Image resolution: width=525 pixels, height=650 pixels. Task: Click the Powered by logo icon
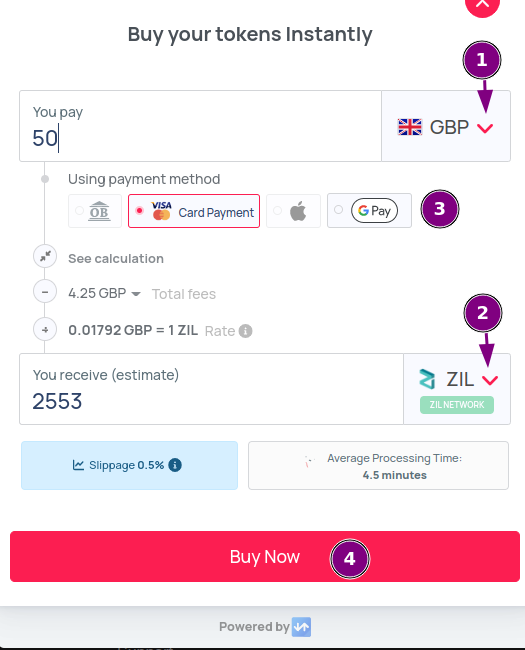click(x=301, y=627)
